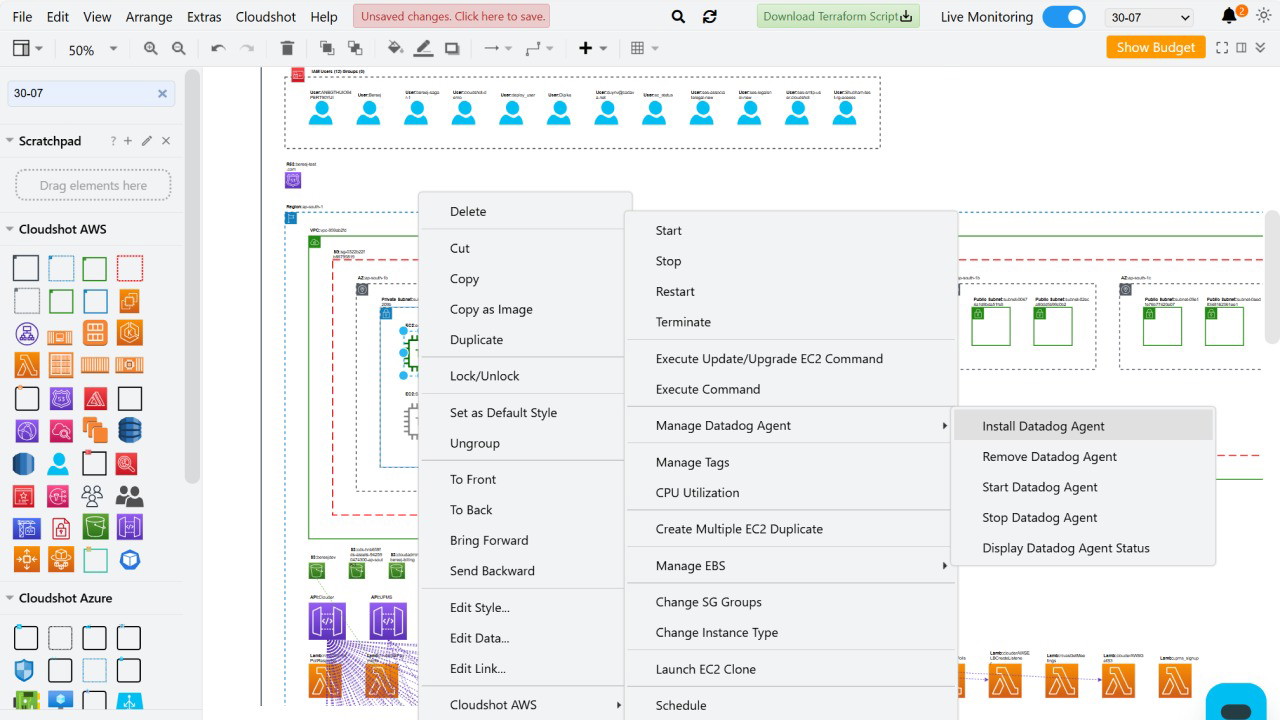Click the Show Budget button
This screenshot has height=720, width=1280.
click(1155, 47)
